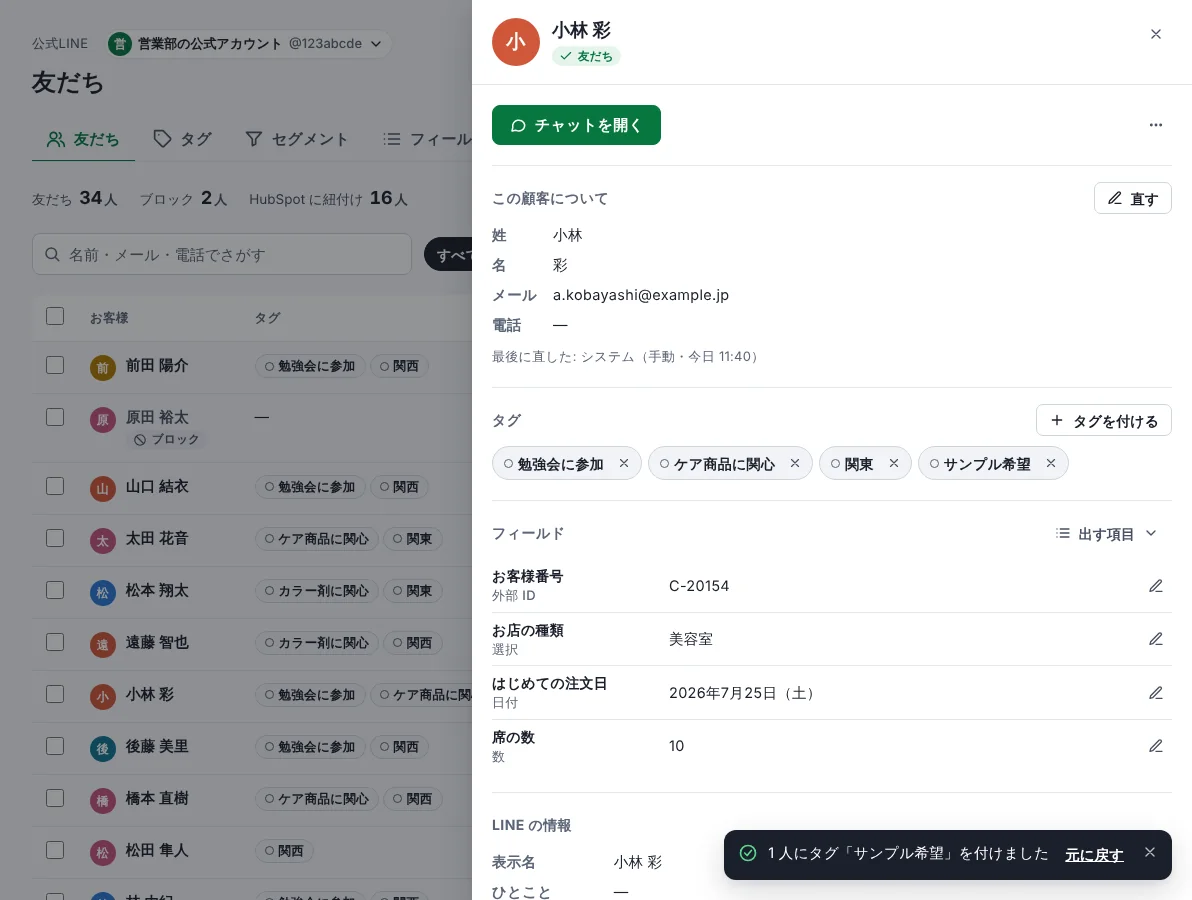Remove the サンプル希望 tag

tap(1051, 463)
